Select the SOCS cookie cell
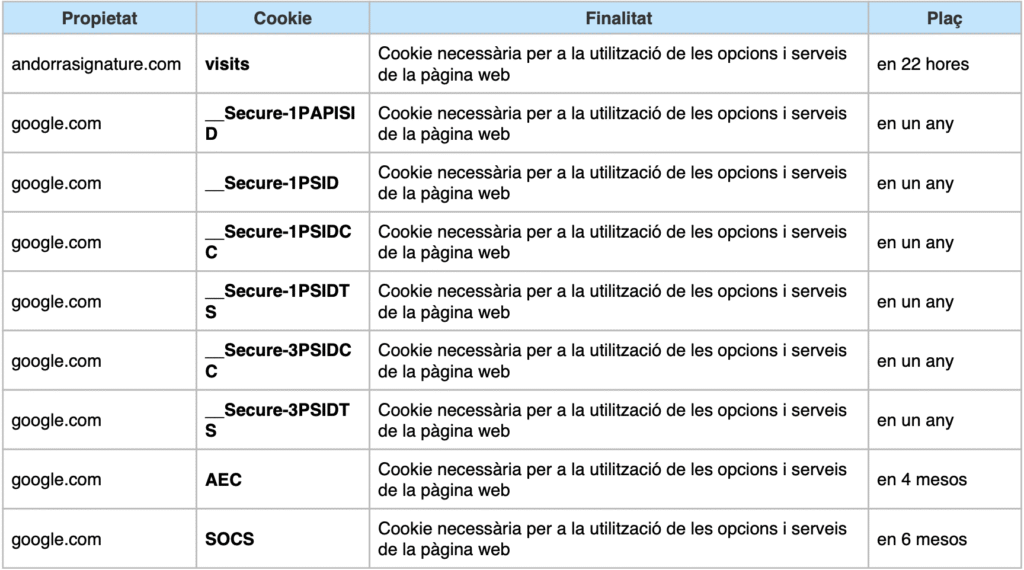 point(230,539)
